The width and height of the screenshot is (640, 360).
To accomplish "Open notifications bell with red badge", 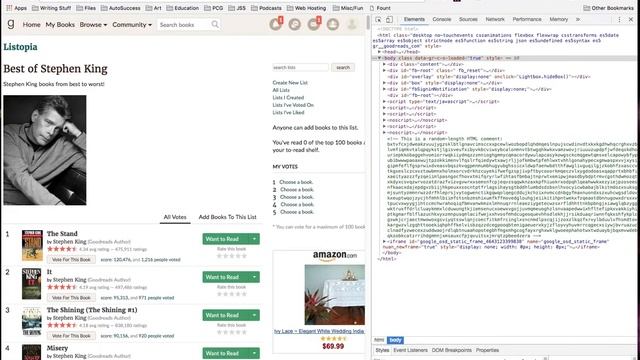I will point(276,24).
